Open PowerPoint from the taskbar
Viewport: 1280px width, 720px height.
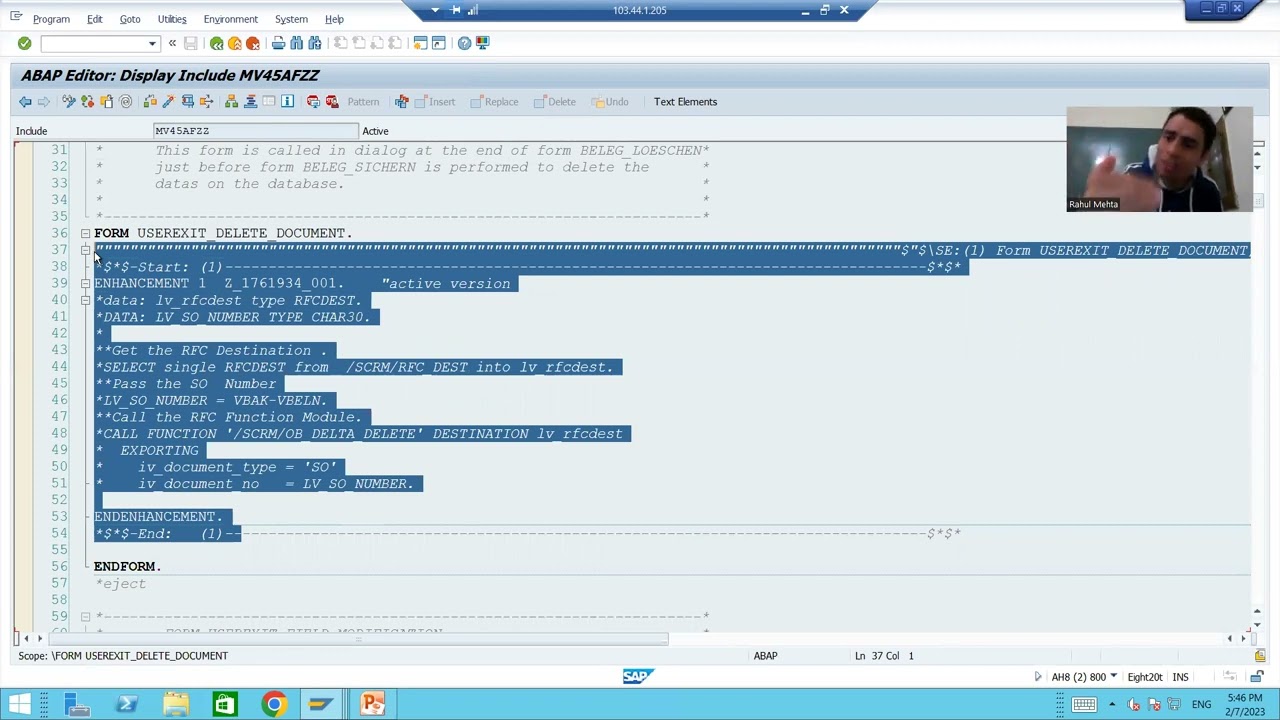pos(372,705)
